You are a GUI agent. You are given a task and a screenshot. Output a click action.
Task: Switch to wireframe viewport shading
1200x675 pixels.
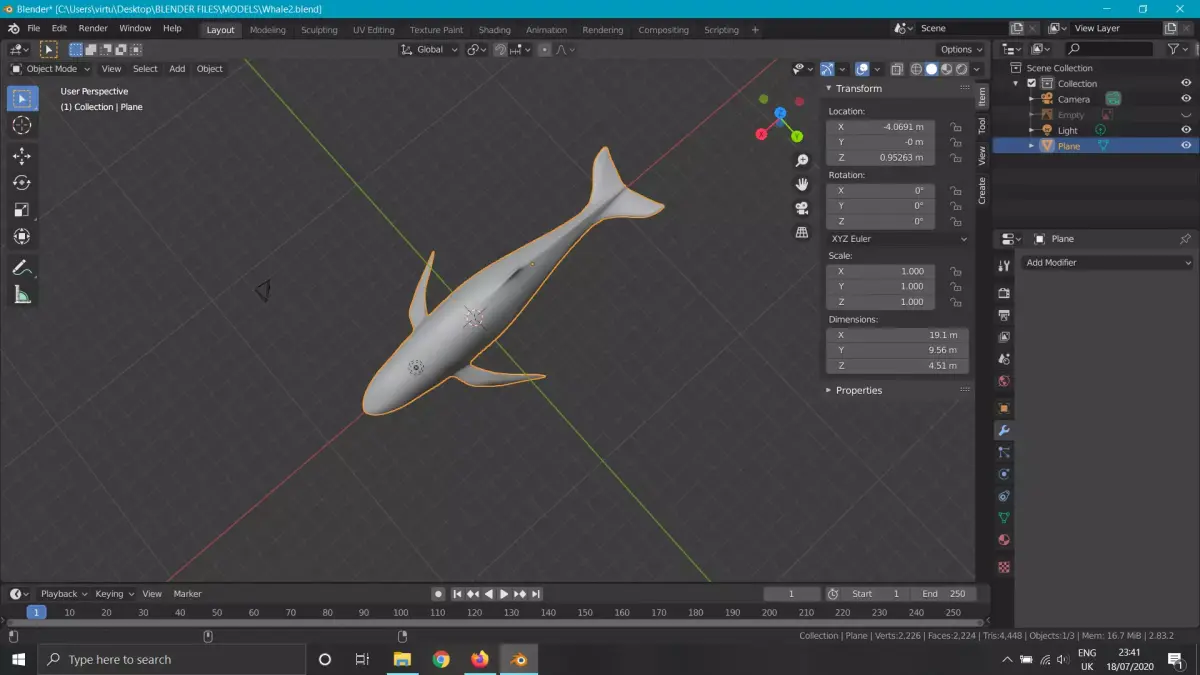tap(916, 69)
